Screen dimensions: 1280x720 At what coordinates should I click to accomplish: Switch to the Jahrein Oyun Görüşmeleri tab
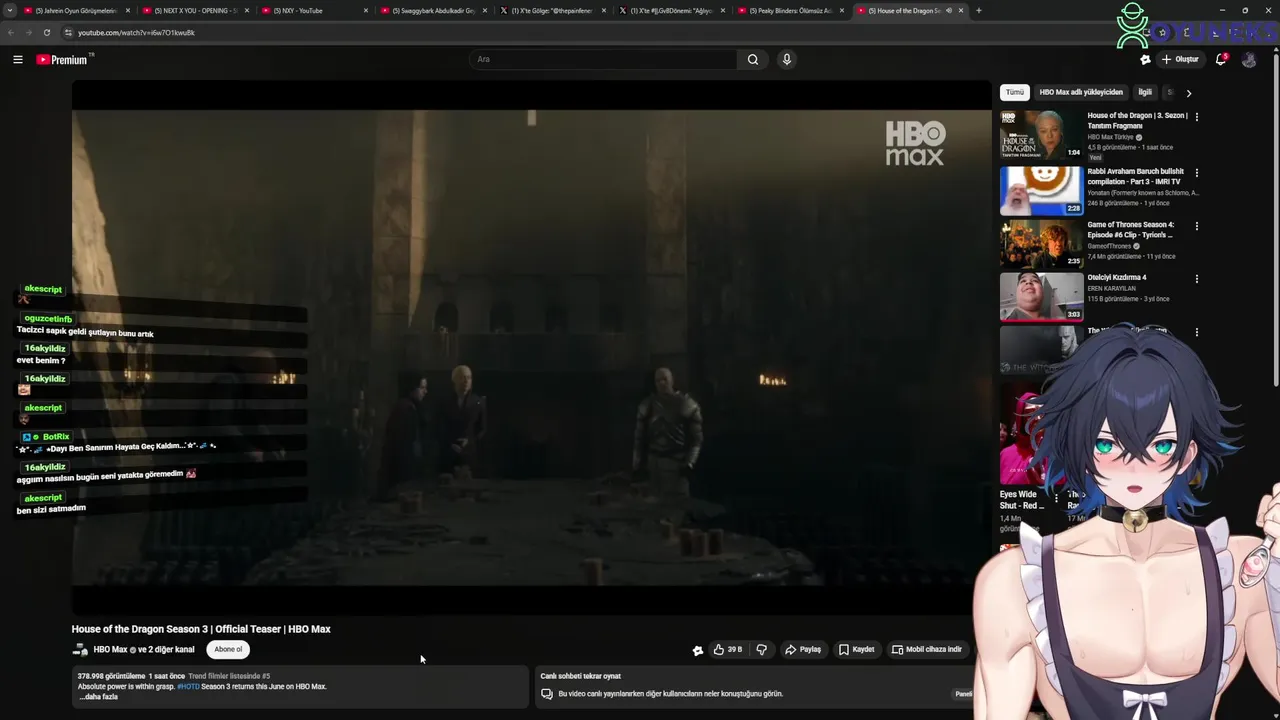tap(75, 11)
